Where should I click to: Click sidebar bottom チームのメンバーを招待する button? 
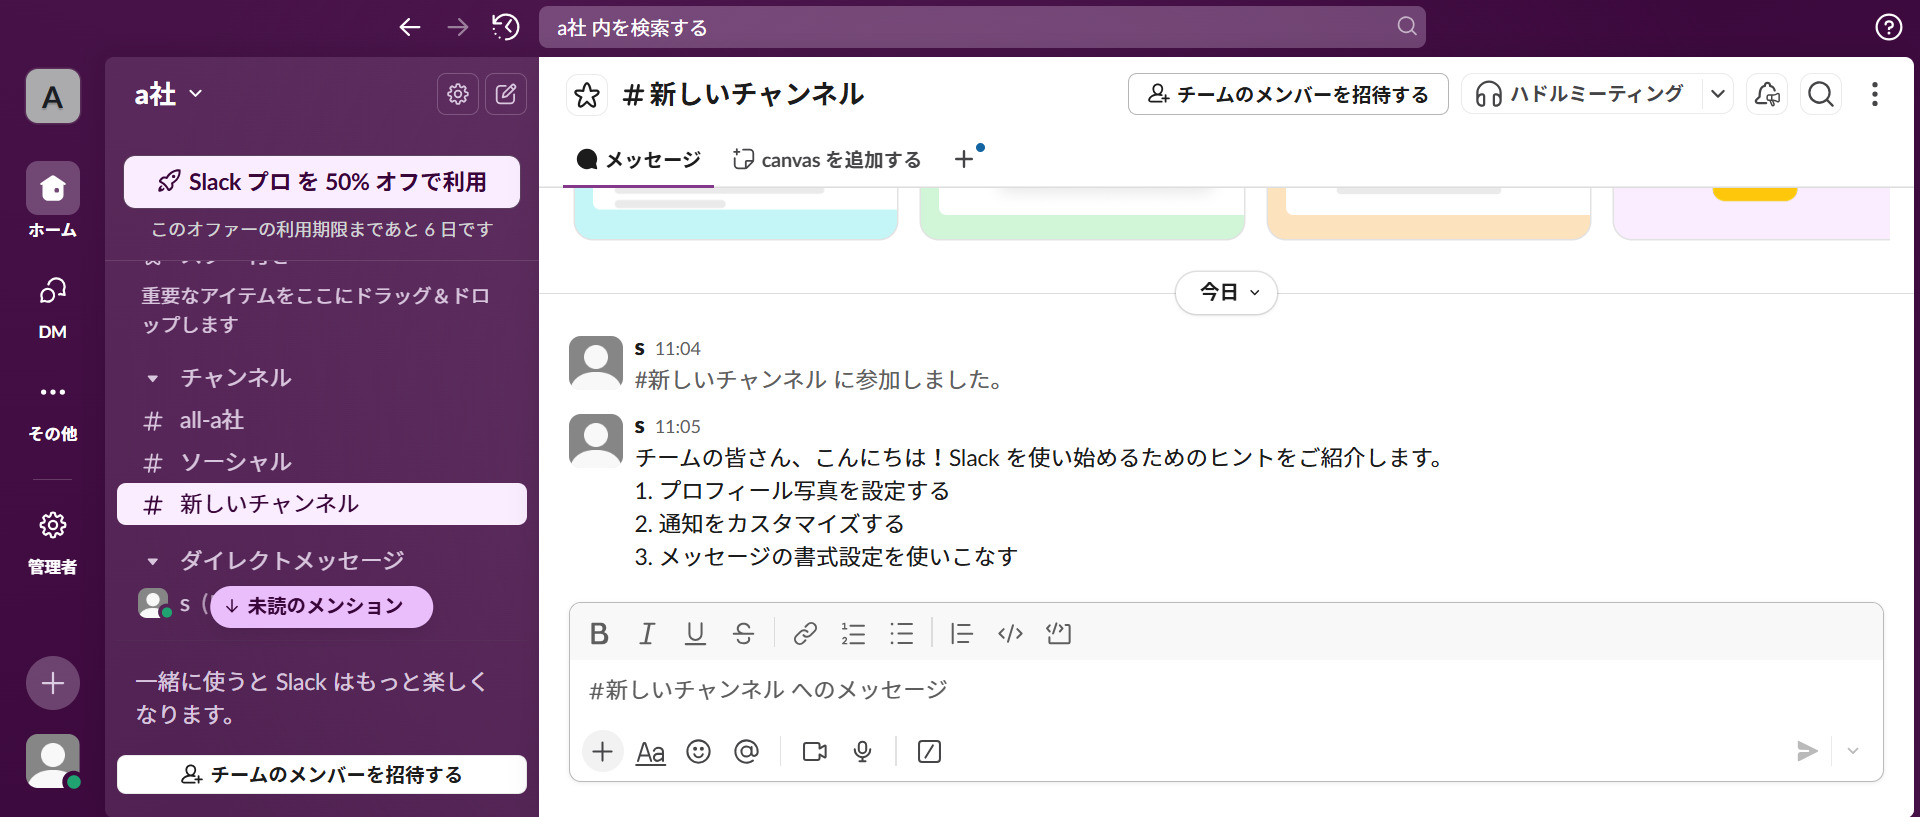pyautogui.click(x=322, y=774)
